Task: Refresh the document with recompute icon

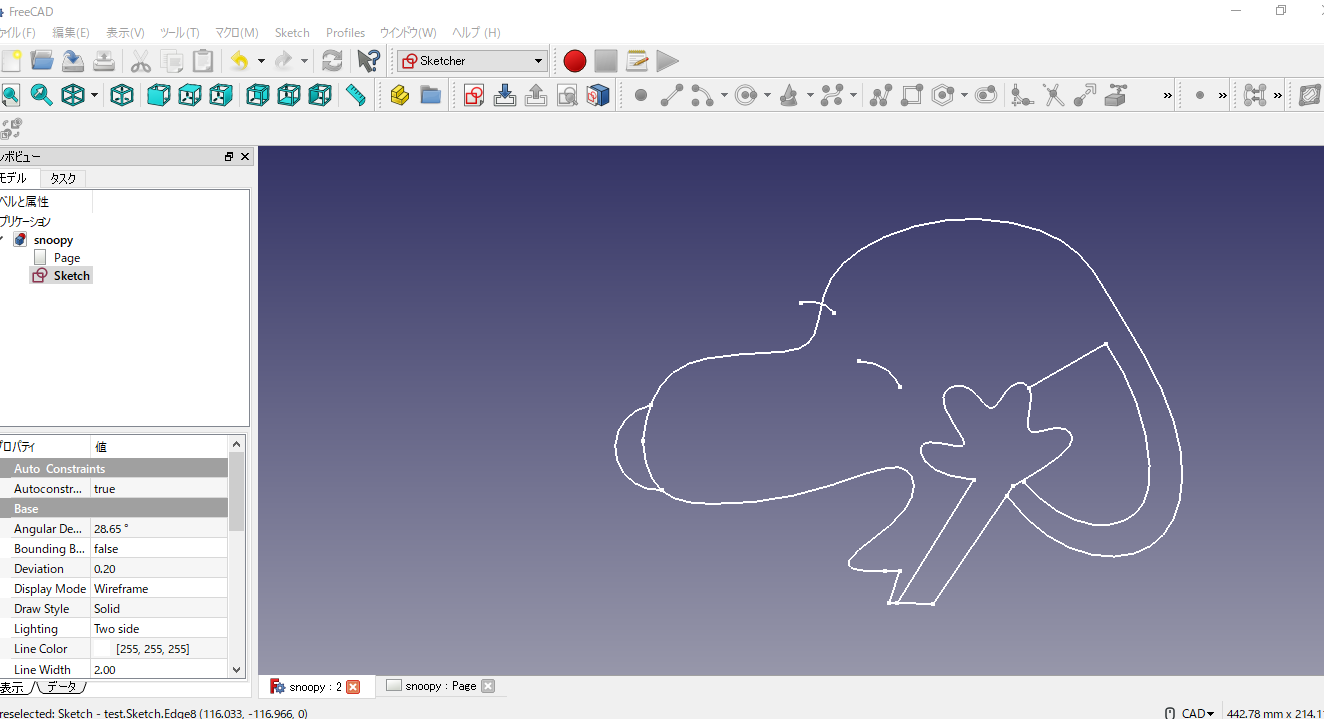Action: [x=332, y=61]
